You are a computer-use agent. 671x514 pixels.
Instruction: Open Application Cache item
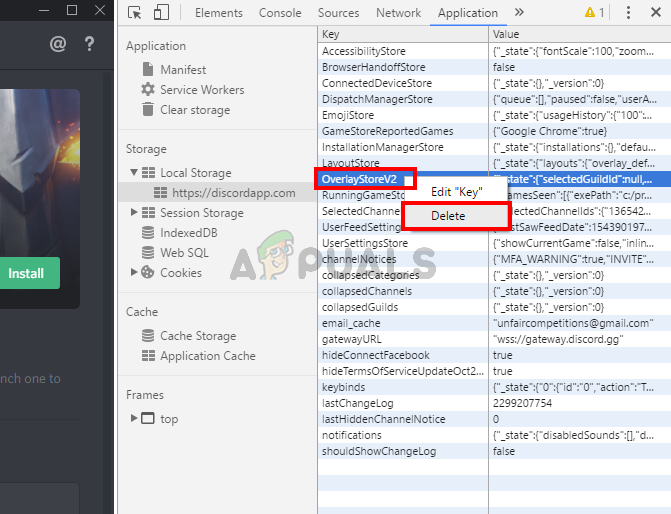click(x=208, y=356)
